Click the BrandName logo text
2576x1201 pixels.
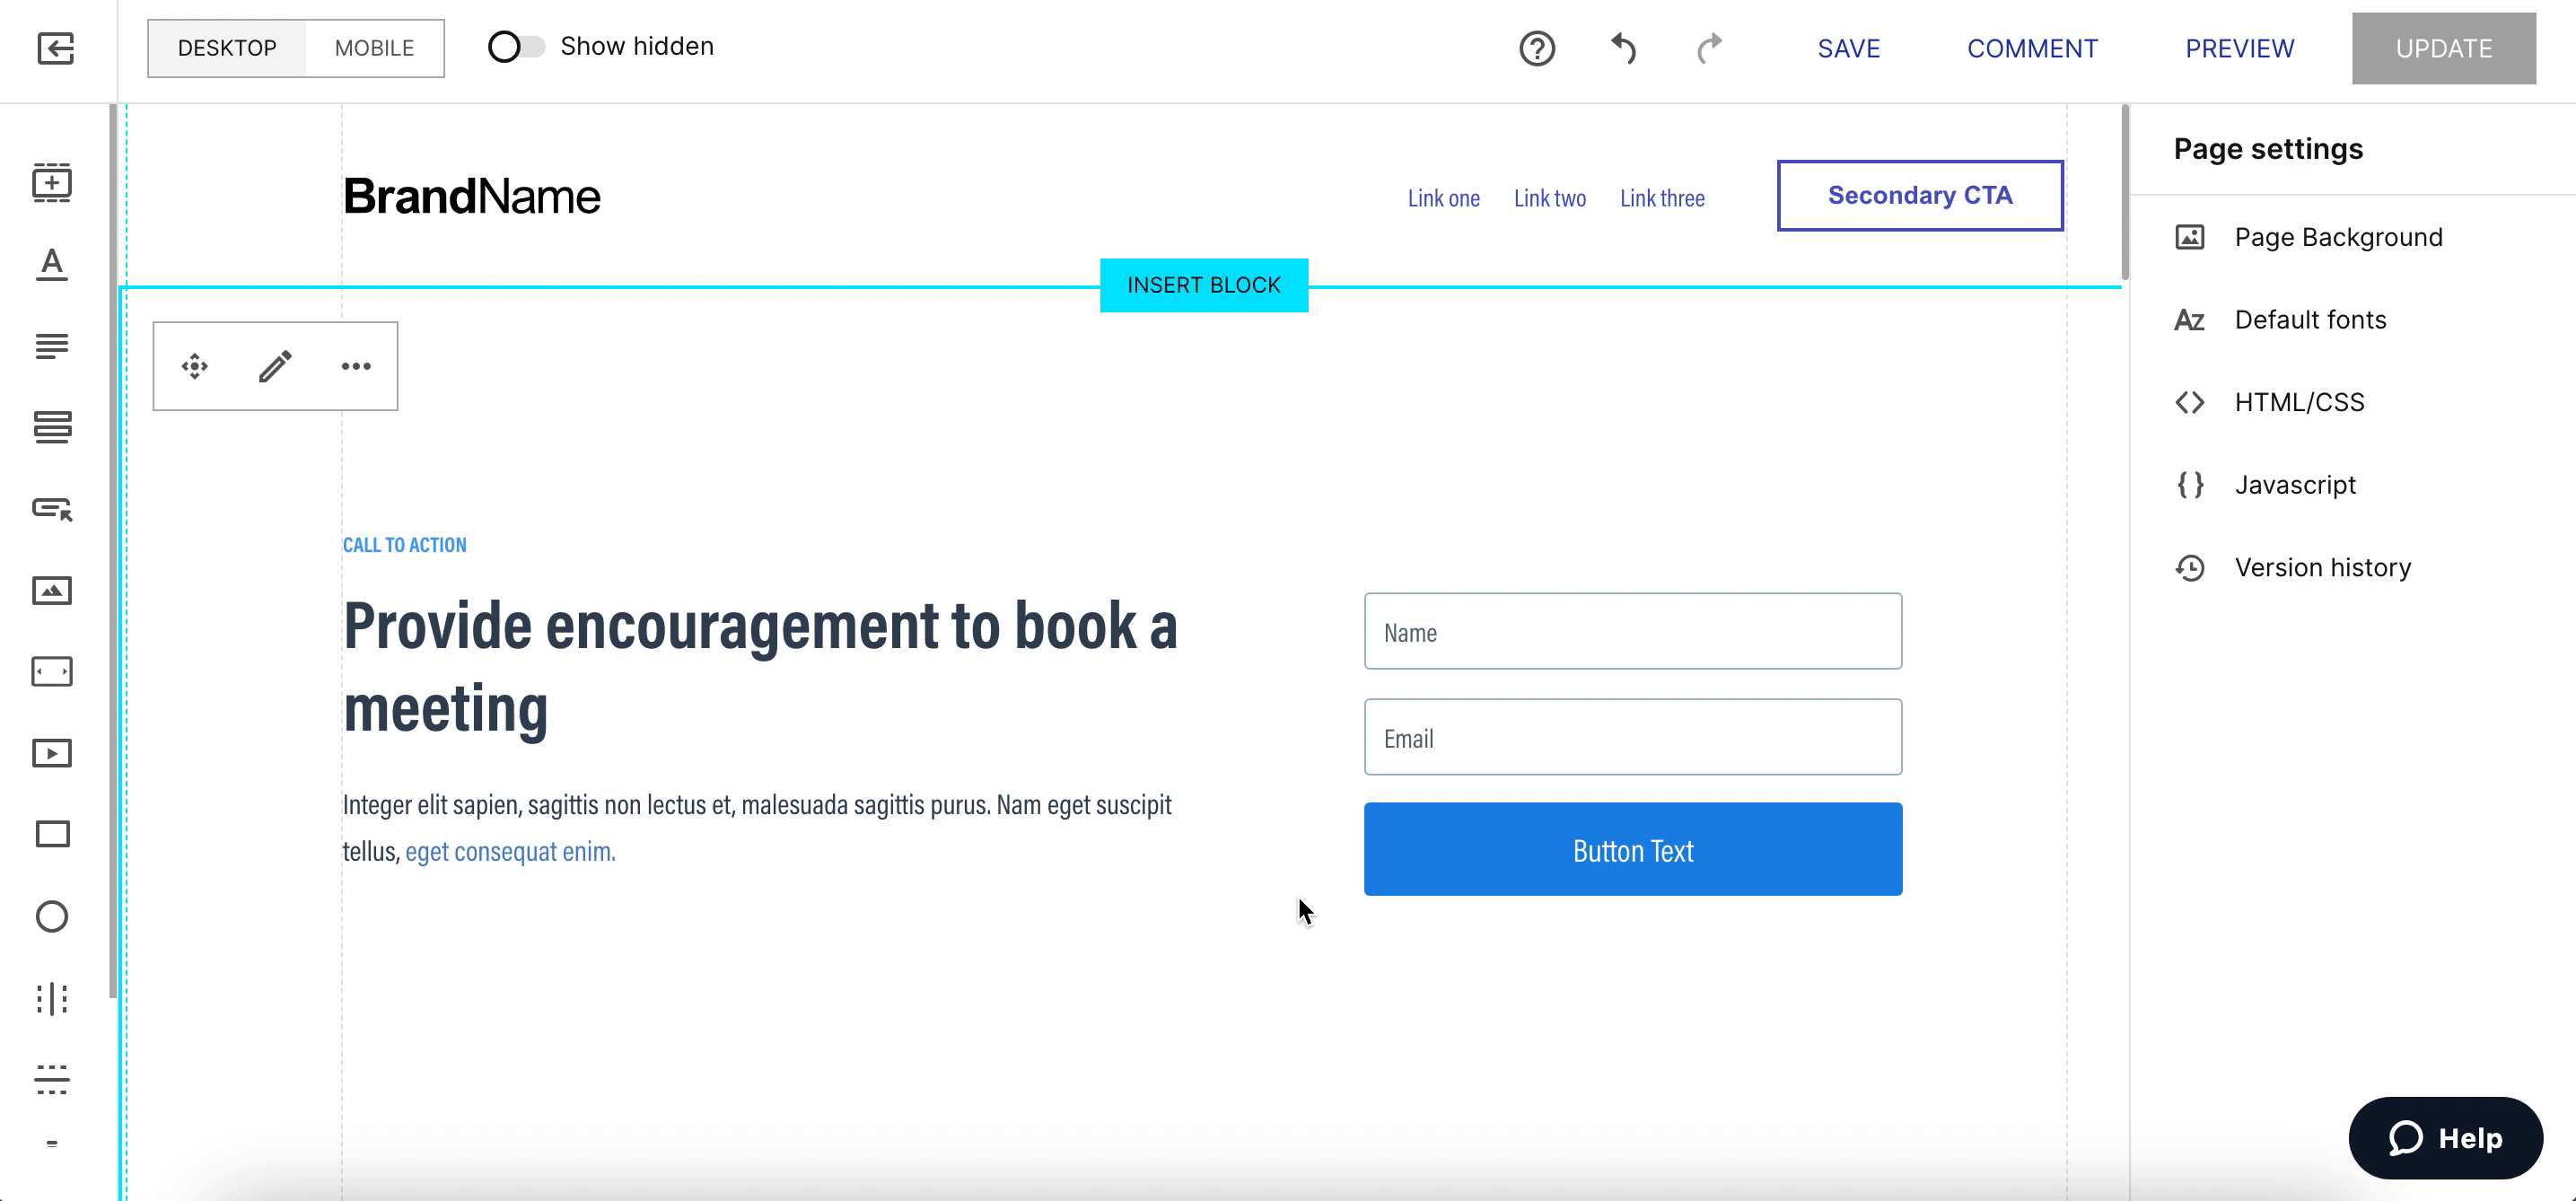pyautogui.click(x=471, y=196)
